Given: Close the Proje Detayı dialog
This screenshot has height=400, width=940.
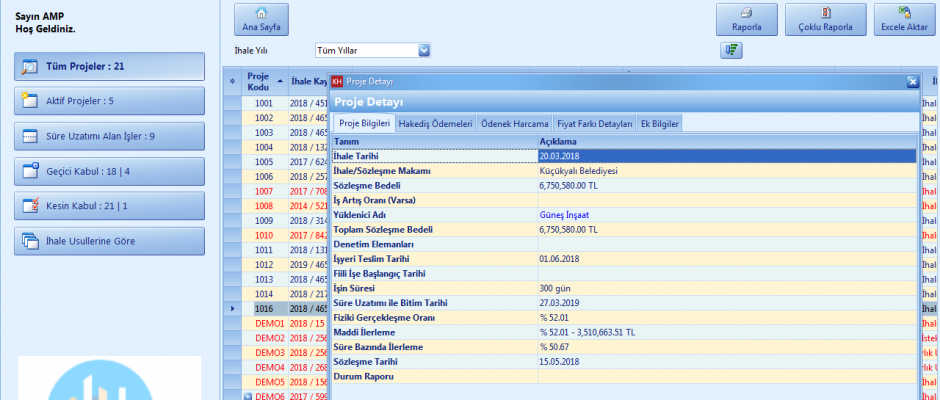Looking at the screenshot, I should click(x=912, y=82).
